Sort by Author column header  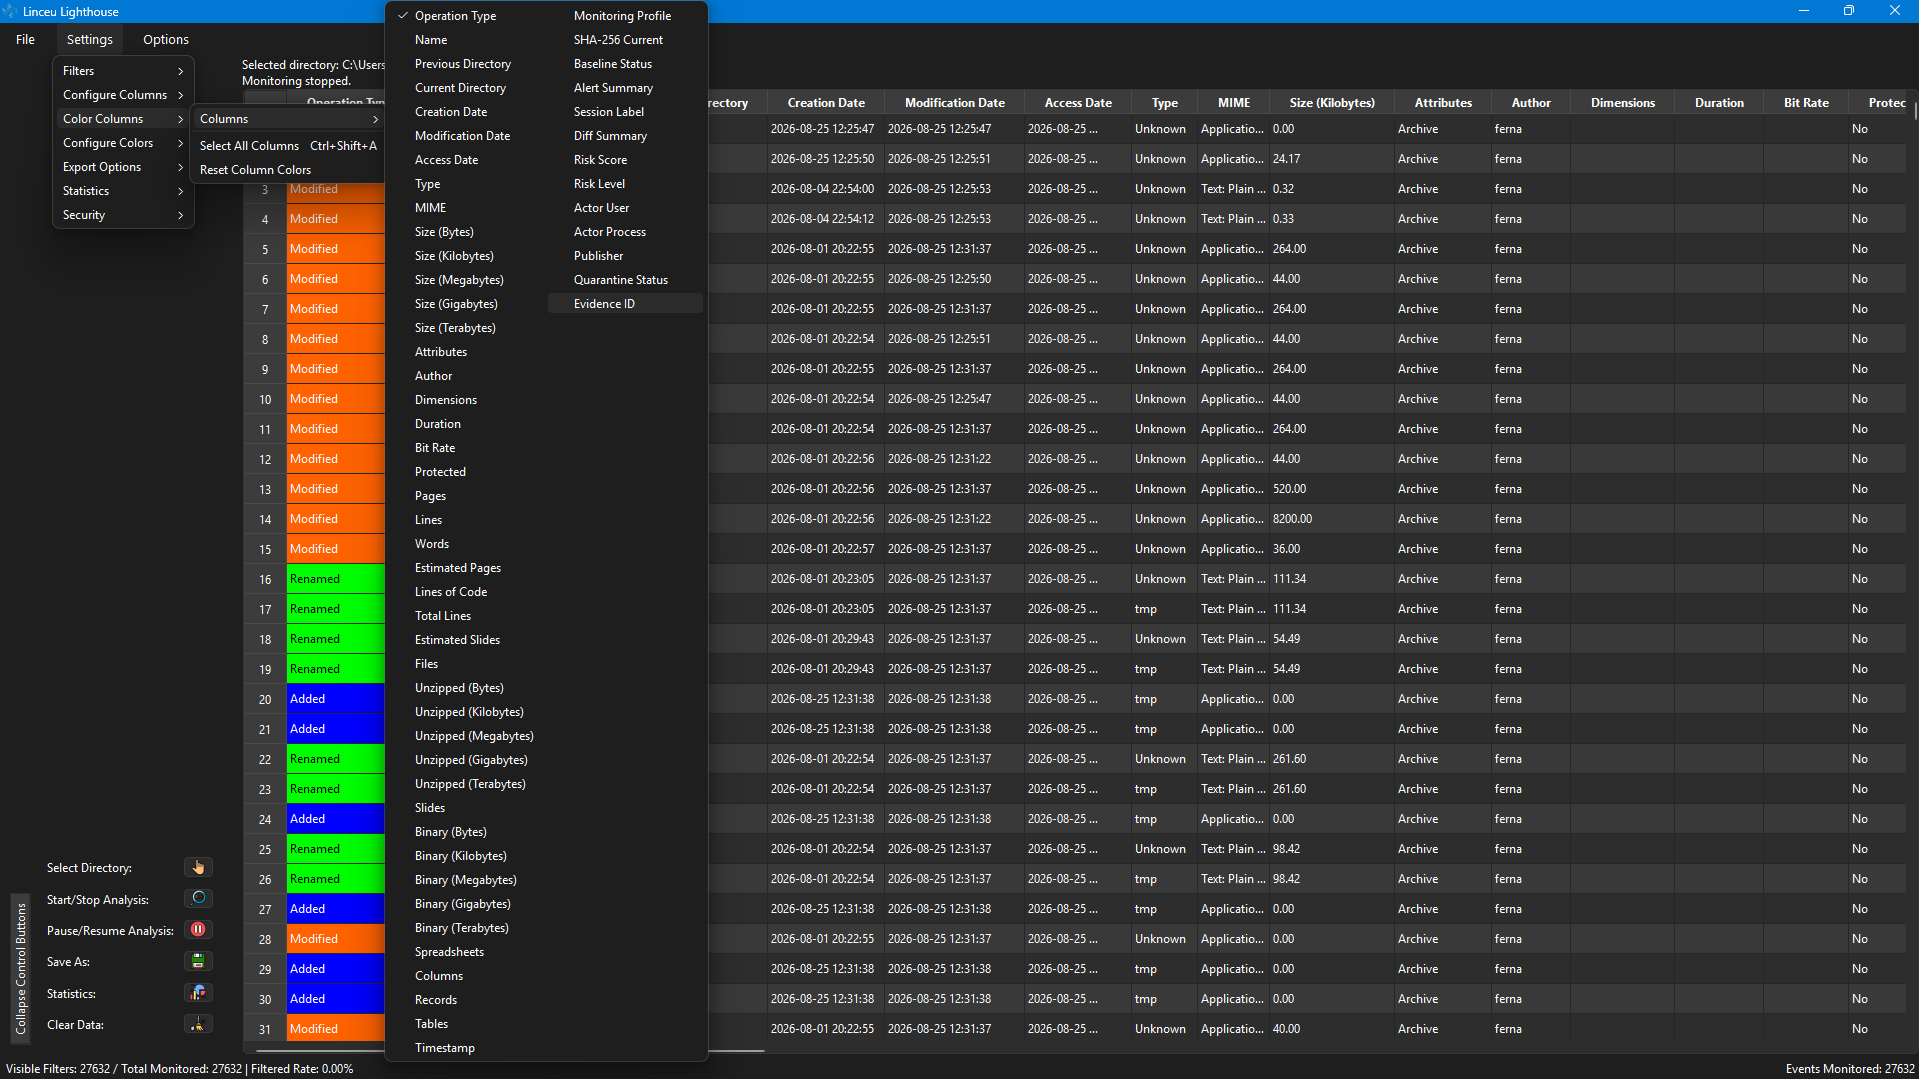1531,103
